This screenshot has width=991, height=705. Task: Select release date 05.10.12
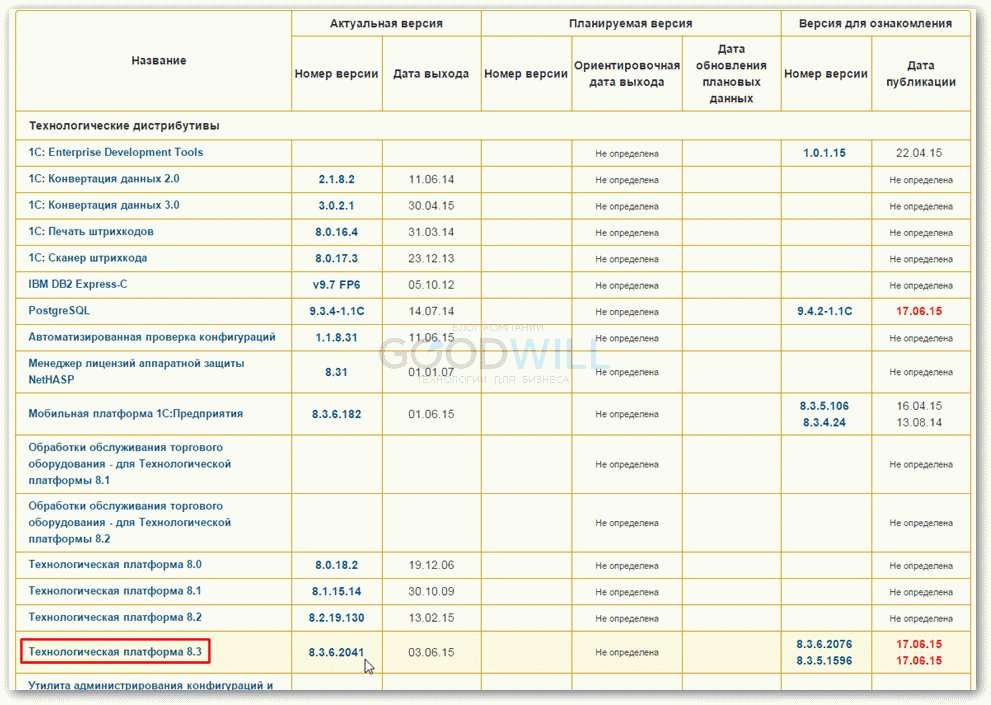pos(431,285)
